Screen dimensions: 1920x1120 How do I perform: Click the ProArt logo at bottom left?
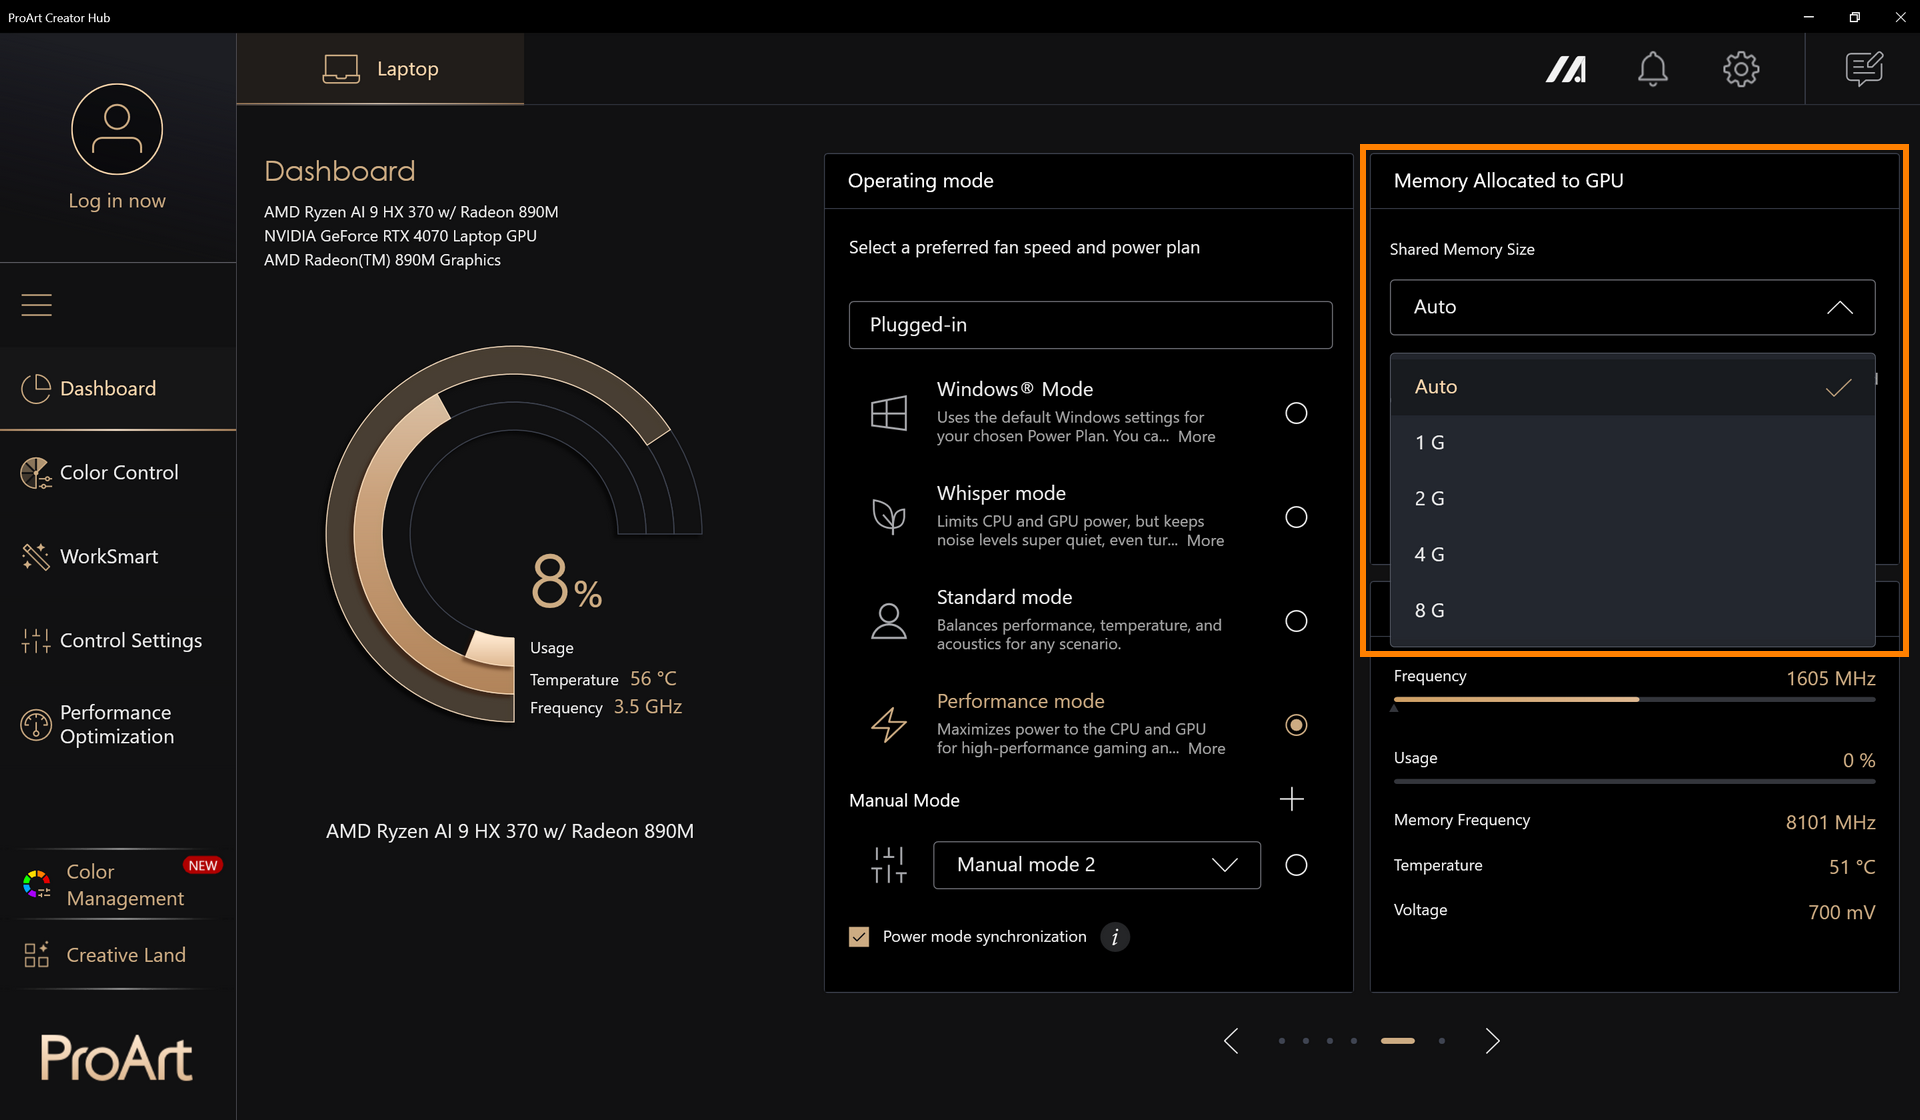[x=116, y=1058]
